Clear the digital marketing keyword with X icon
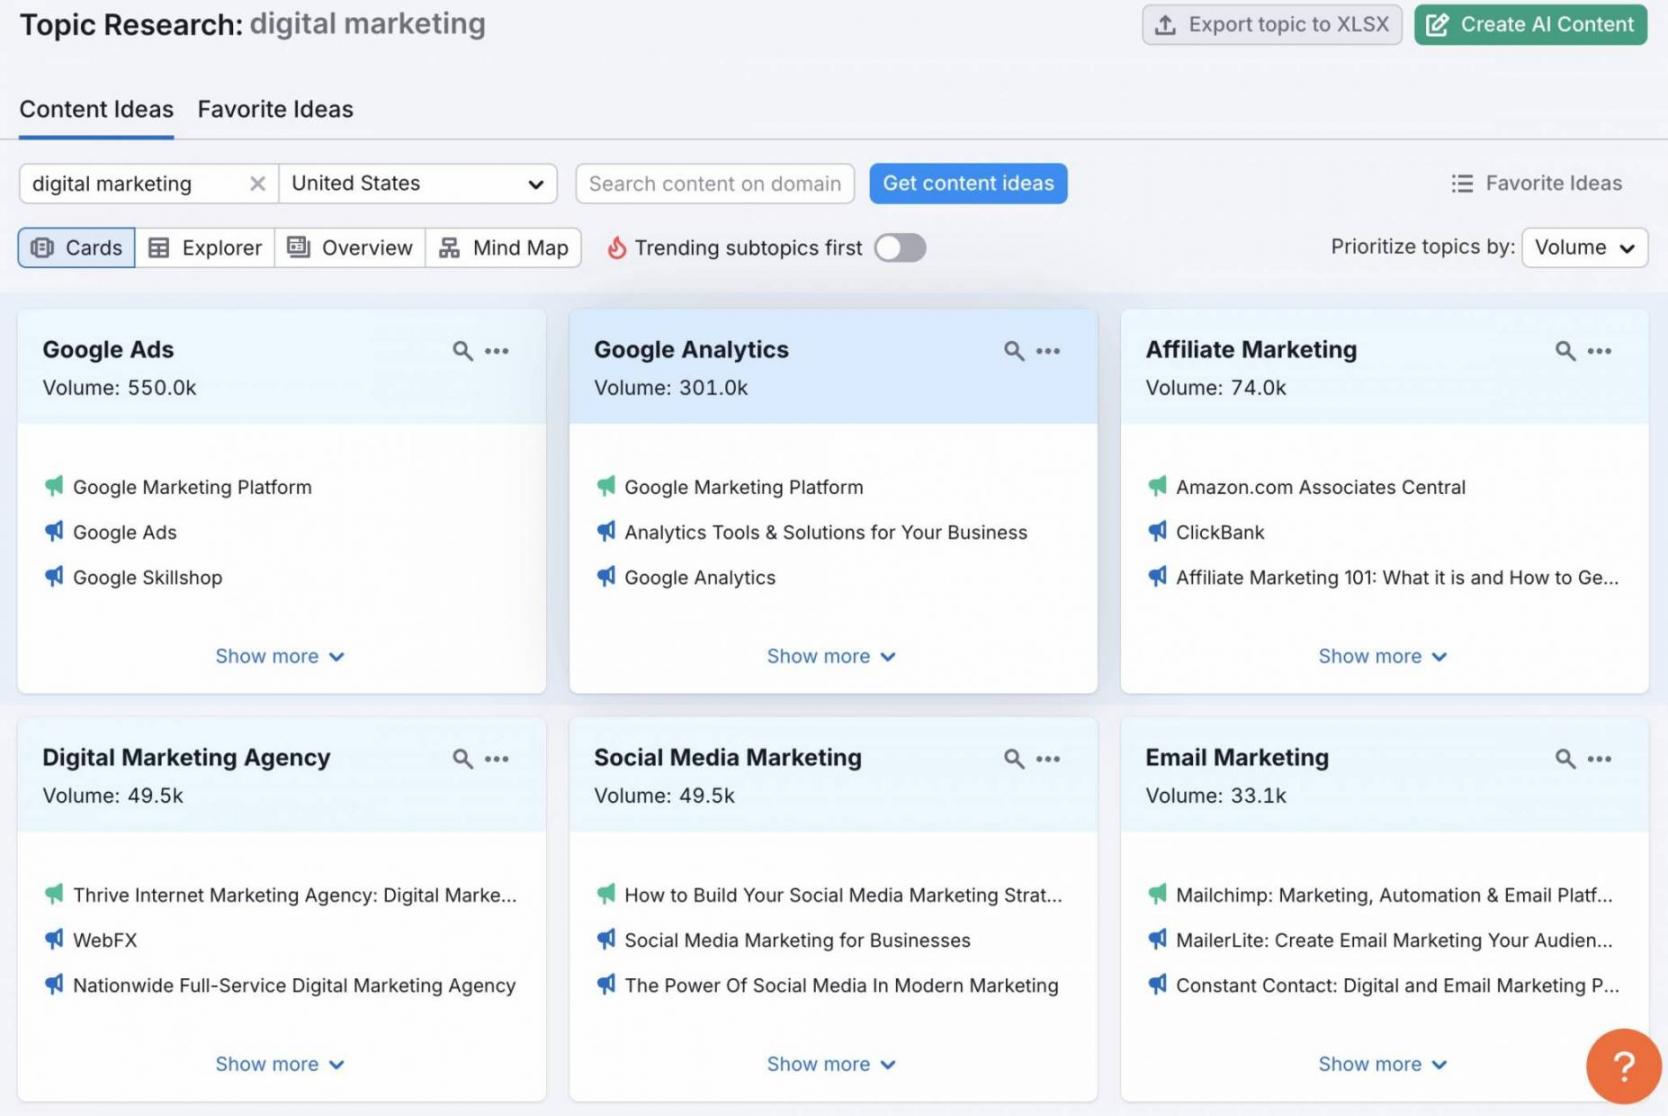Screen dimensions: 1668x1116 (257, 184)
